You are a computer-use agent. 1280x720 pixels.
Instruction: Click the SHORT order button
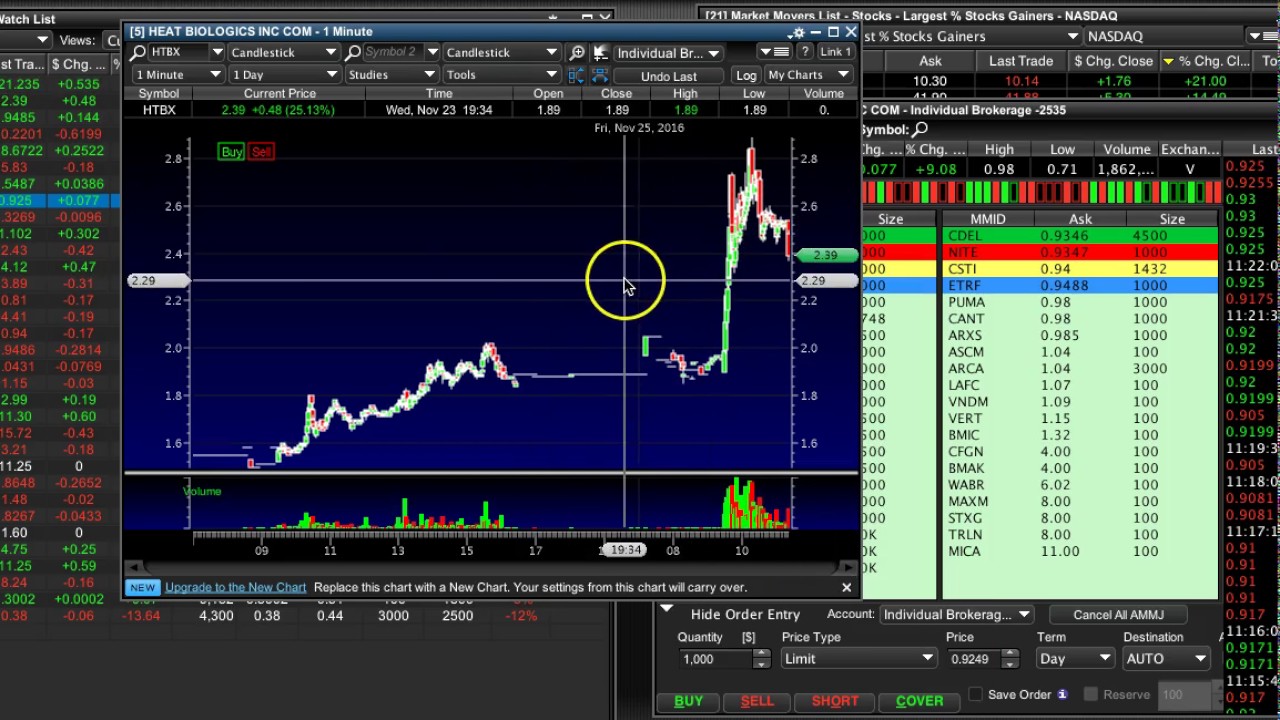835,701
